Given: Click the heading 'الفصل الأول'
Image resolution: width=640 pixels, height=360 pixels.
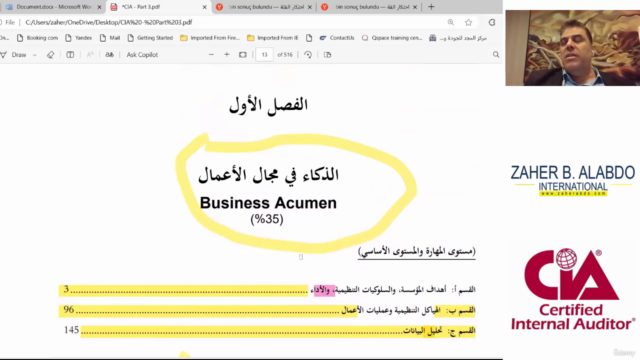Looking at the screenshot, I should click(268, 105).
